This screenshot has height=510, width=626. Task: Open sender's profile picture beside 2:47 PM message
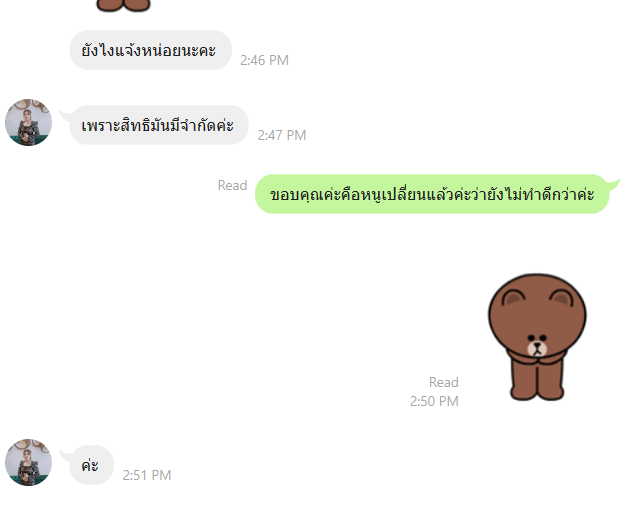tap(28, 122)
